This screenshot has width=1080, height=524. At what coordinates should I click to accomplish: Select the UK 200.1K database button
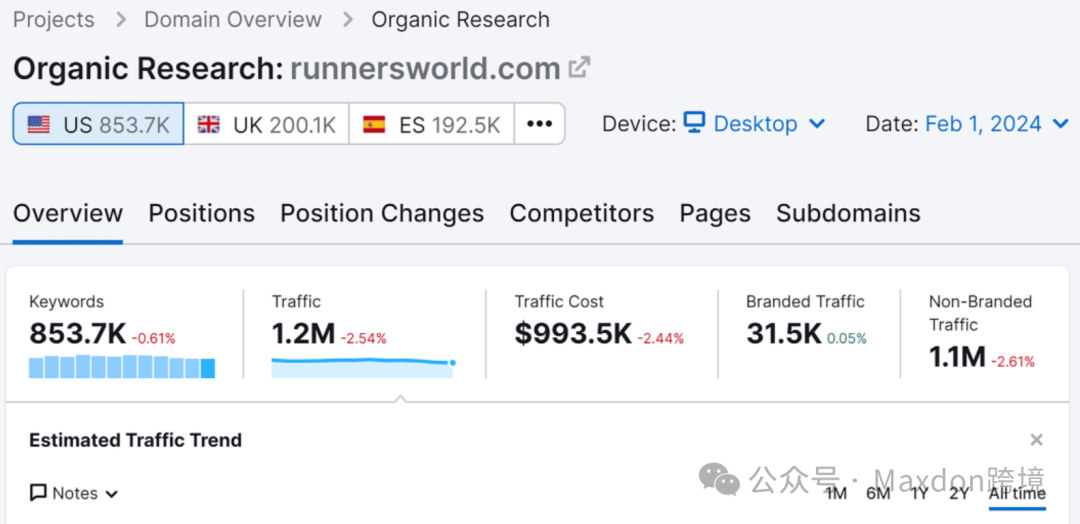point(267,124)
